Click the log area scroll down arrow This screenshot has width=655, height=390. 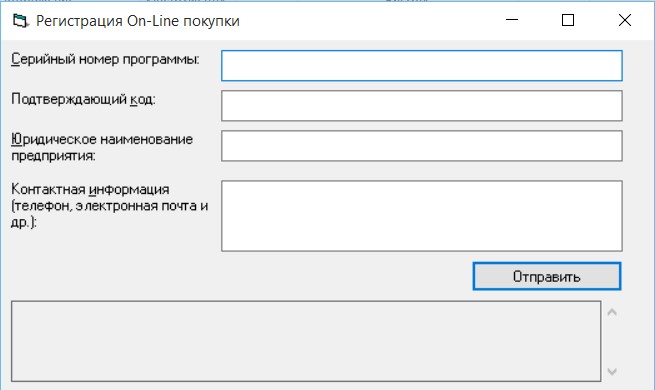612,371
